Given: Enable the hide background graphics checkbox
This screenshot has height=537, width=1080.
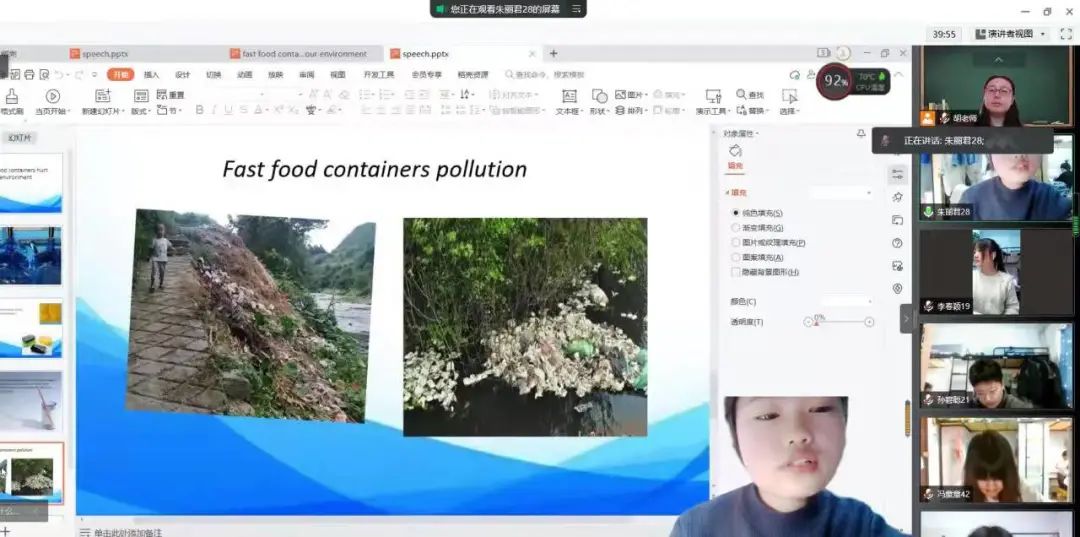Looking at the screenshot, I should coord(736,272).
